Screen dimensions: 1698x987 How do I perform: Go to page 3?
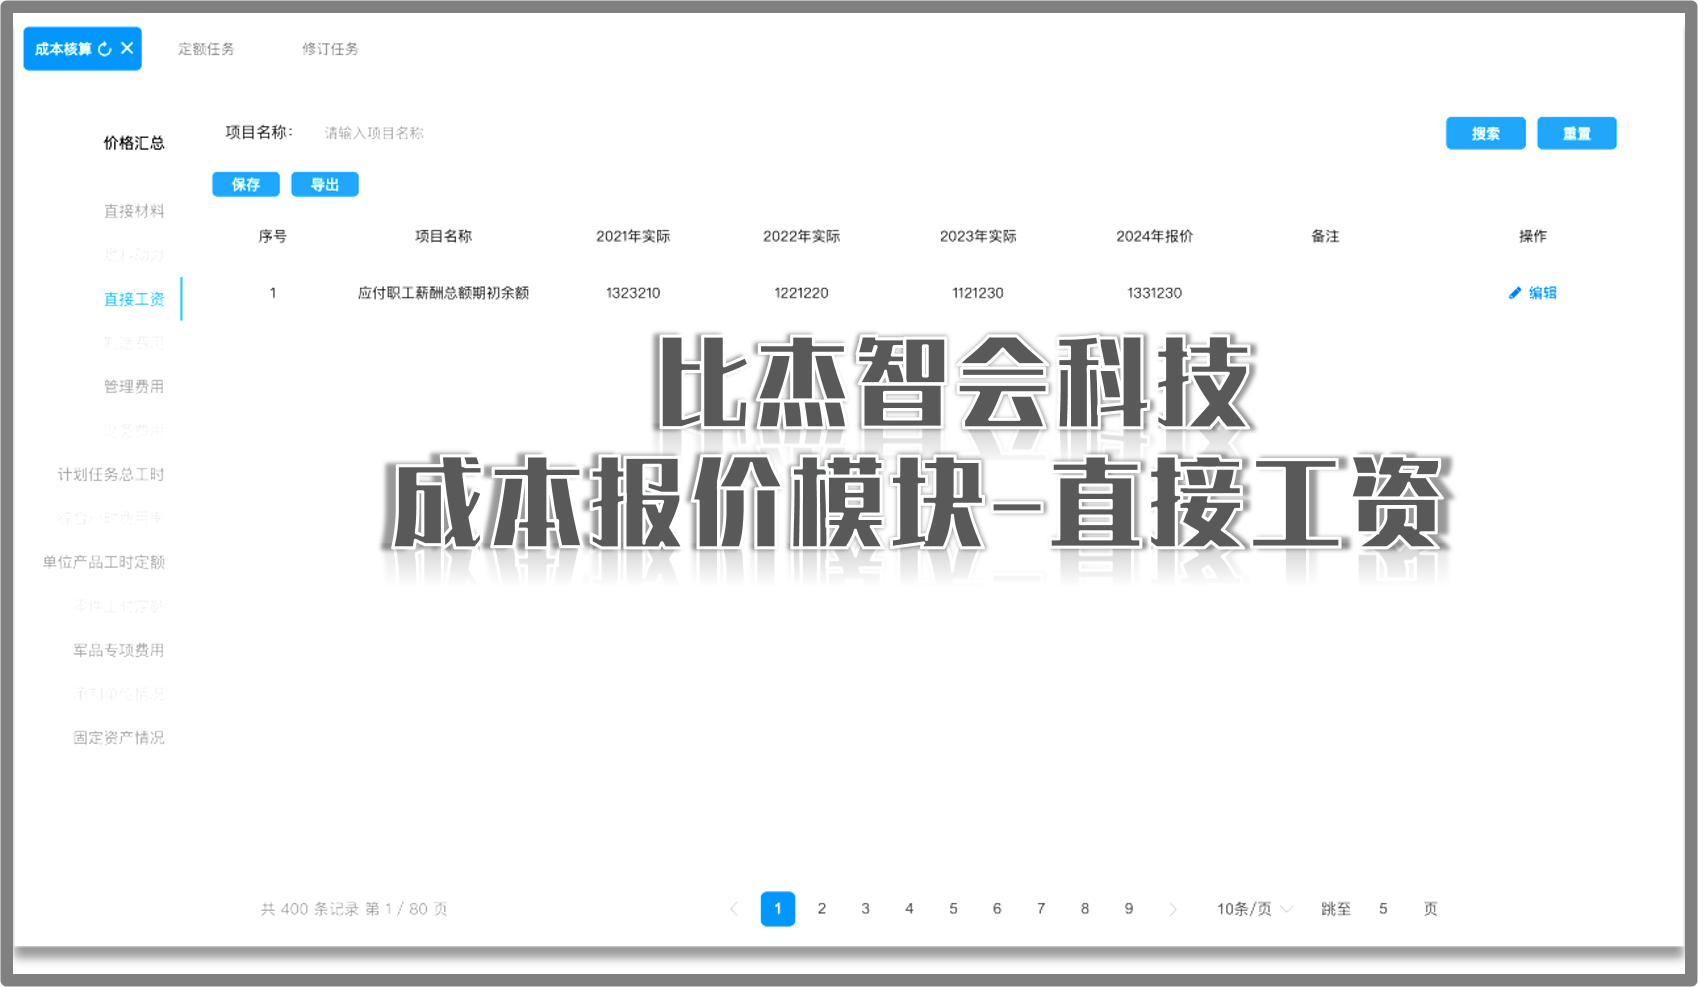pyautogui.click(x=865, y=909)
